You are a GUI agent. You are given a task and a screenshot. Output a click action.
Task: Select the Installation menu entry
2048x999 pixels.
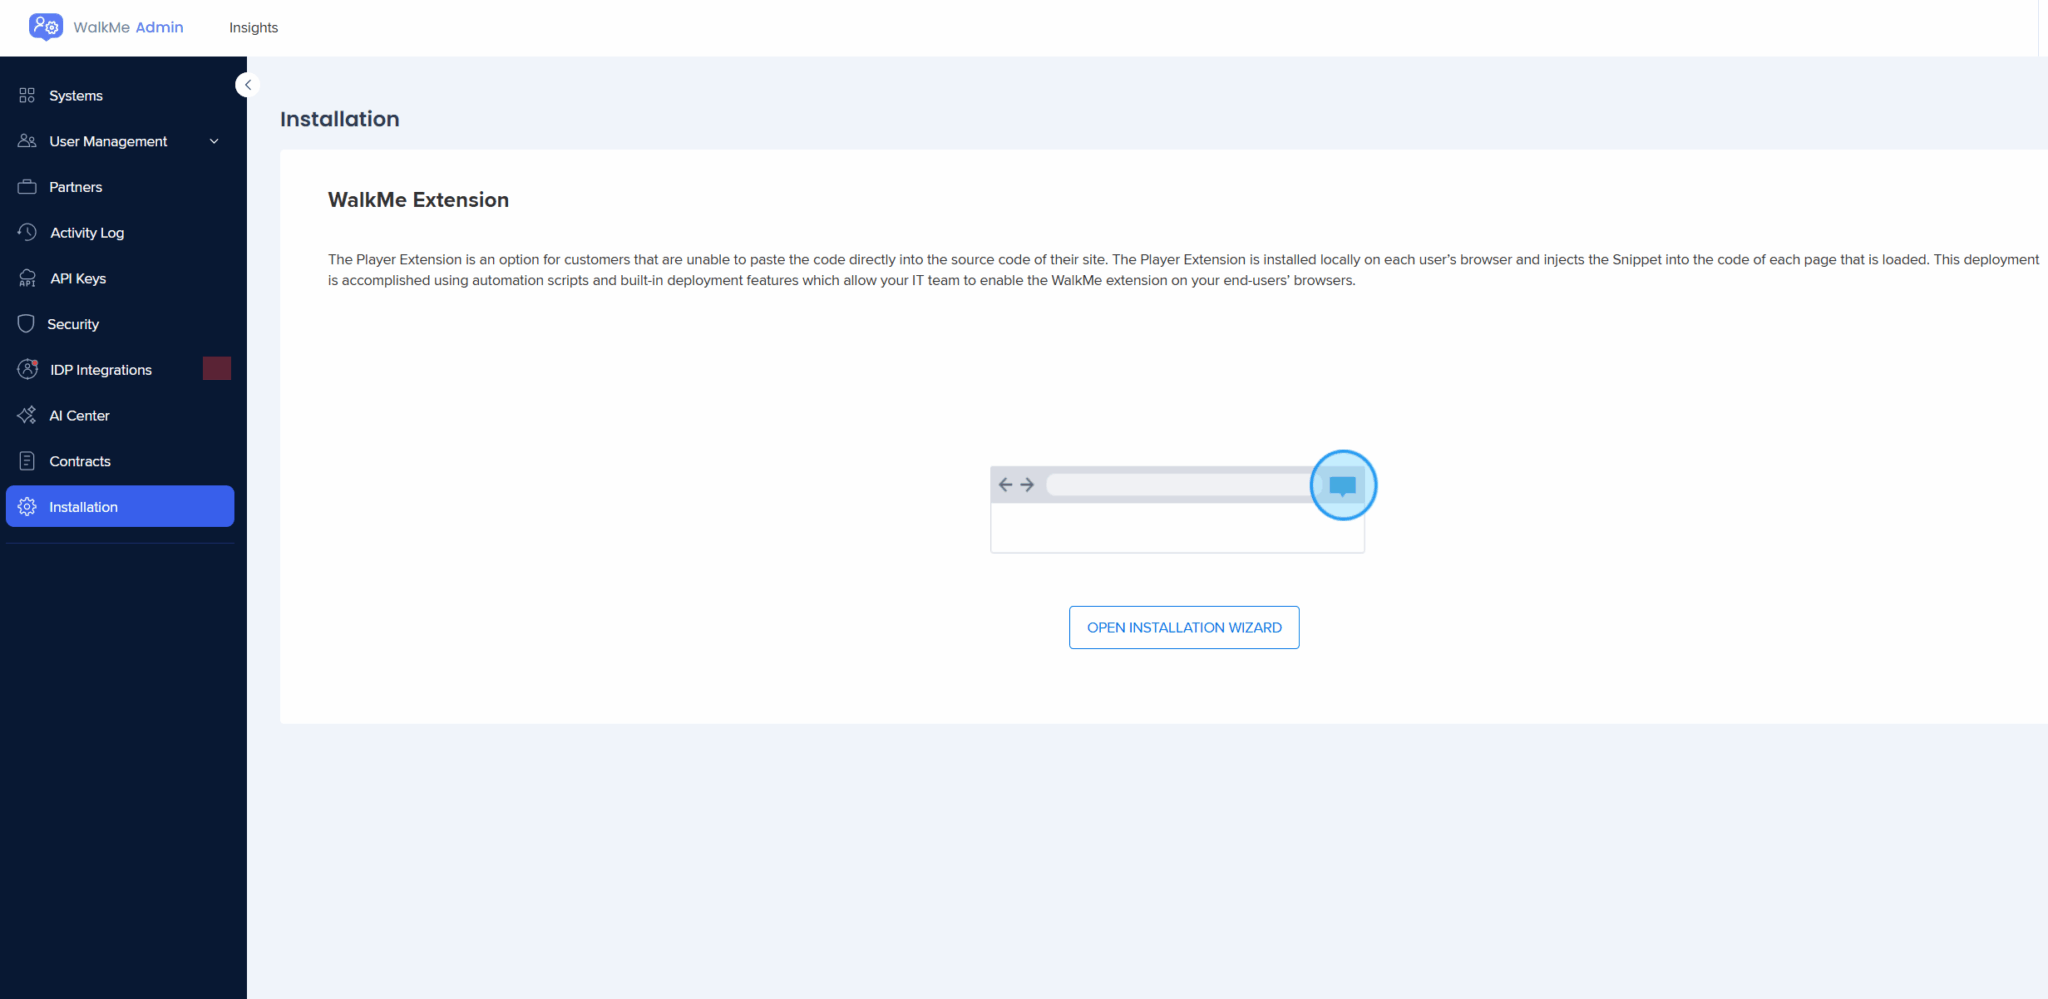[x=83, y=506]
